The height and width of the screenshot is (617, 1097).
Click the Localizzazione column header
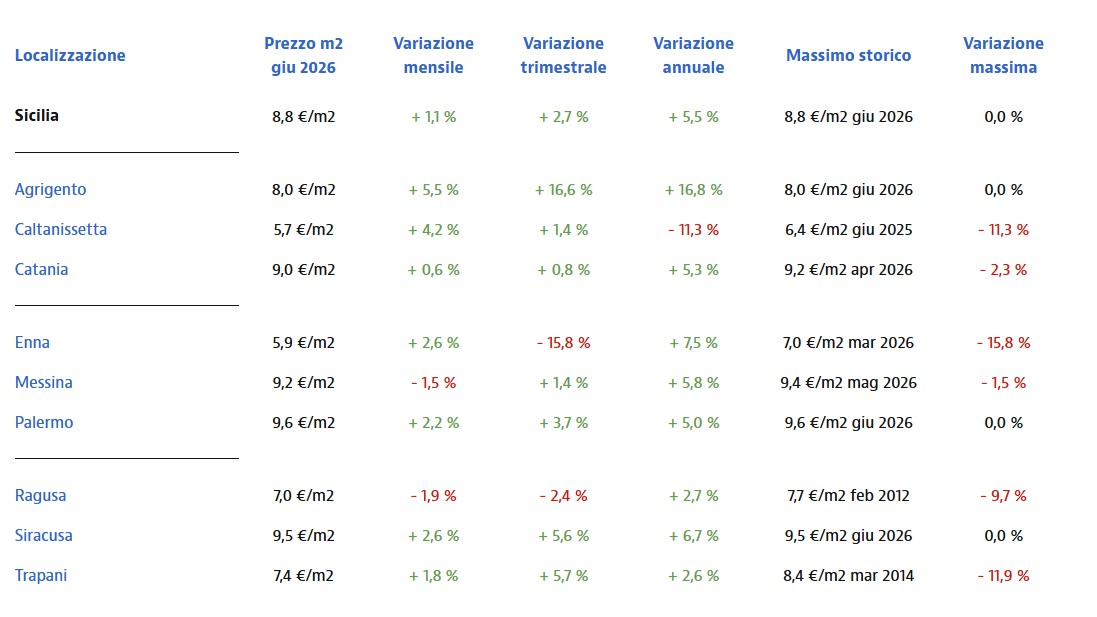(70, 55)
